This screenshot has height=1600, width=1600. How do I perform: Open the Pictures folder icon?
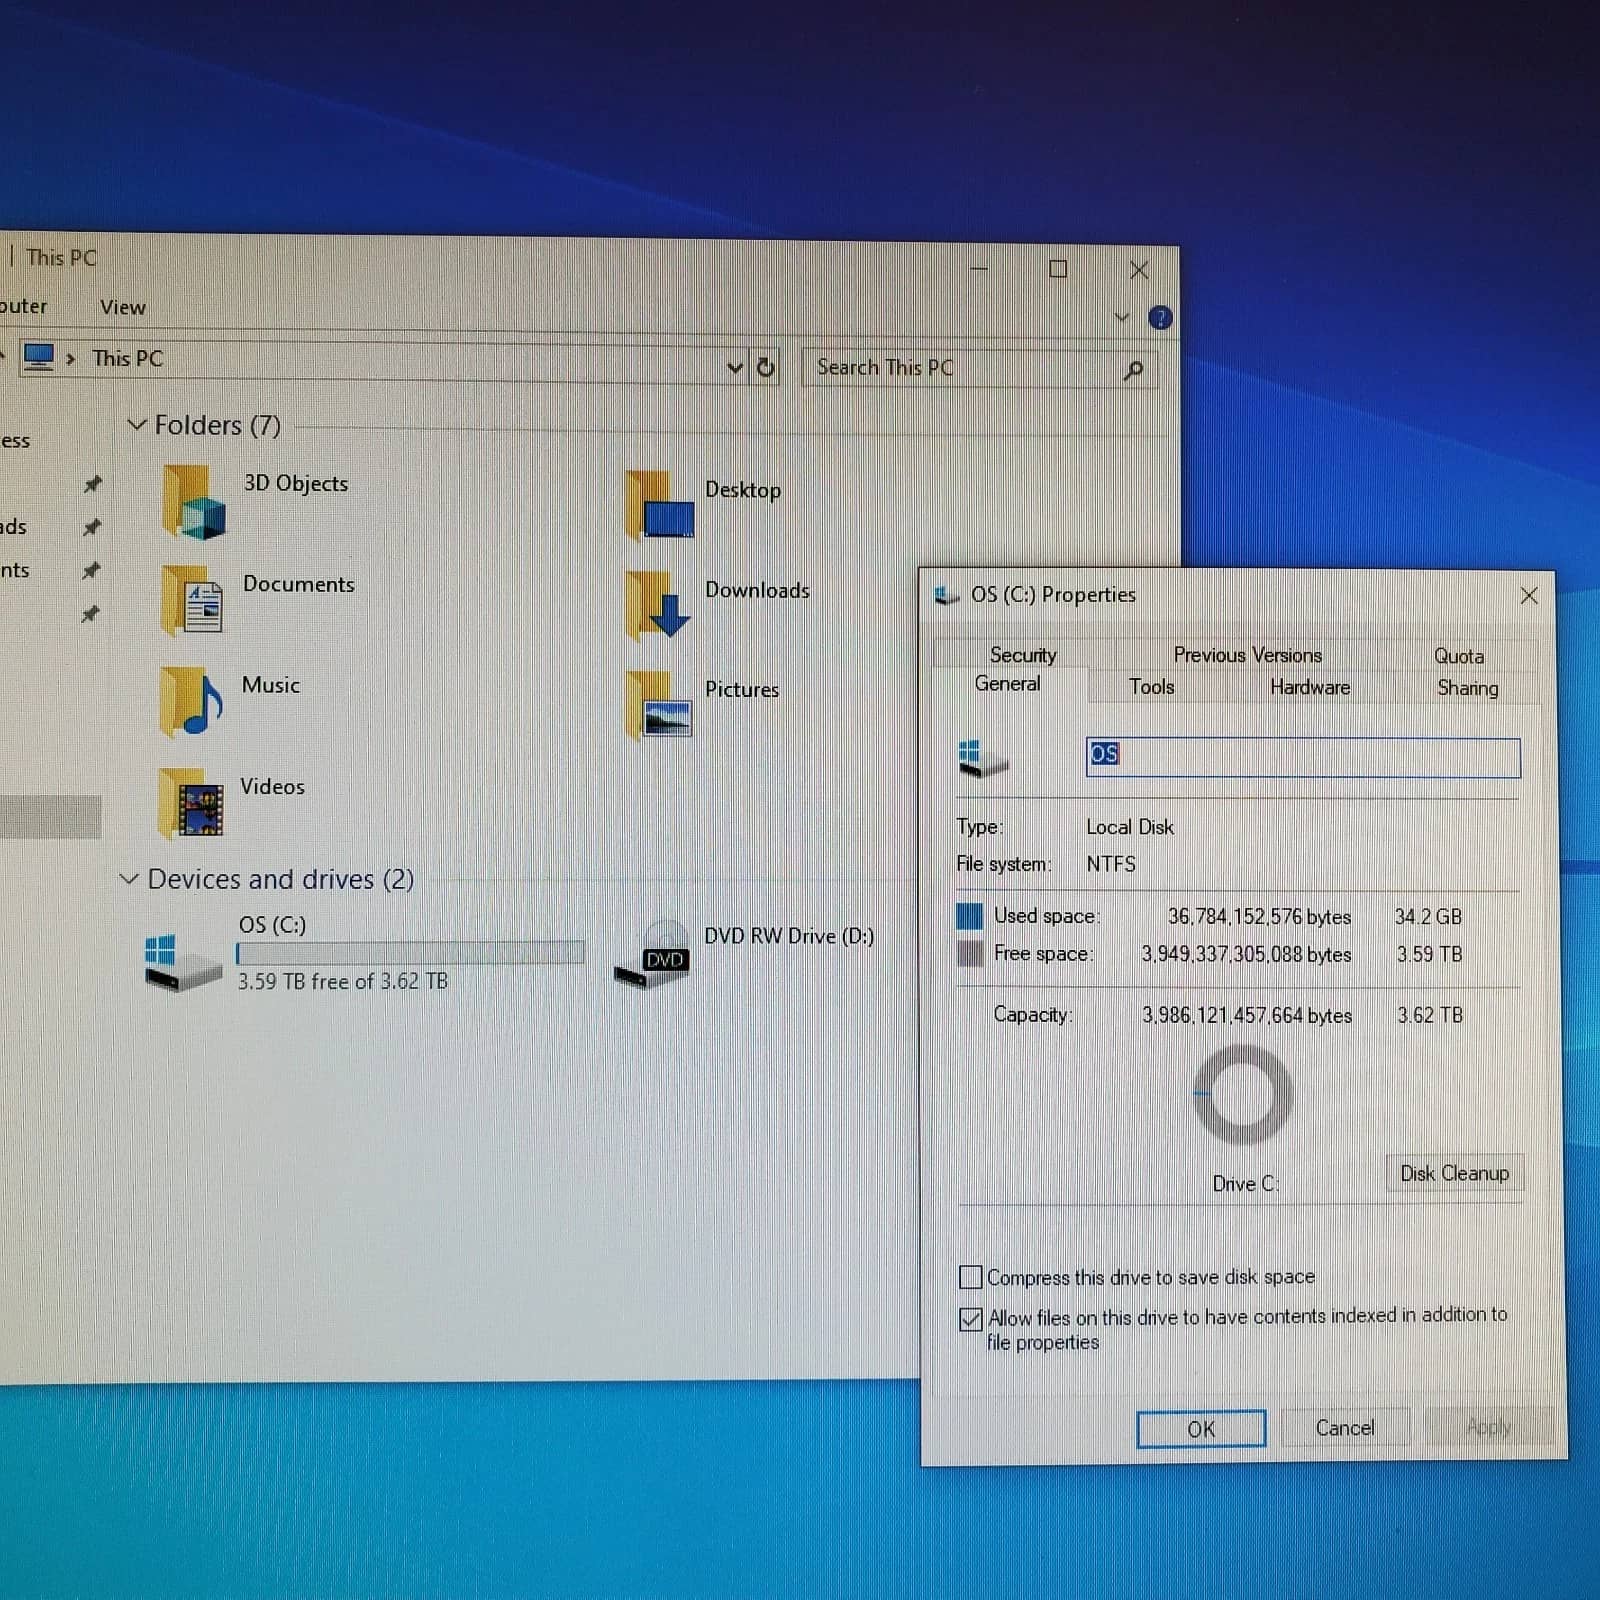658,705
